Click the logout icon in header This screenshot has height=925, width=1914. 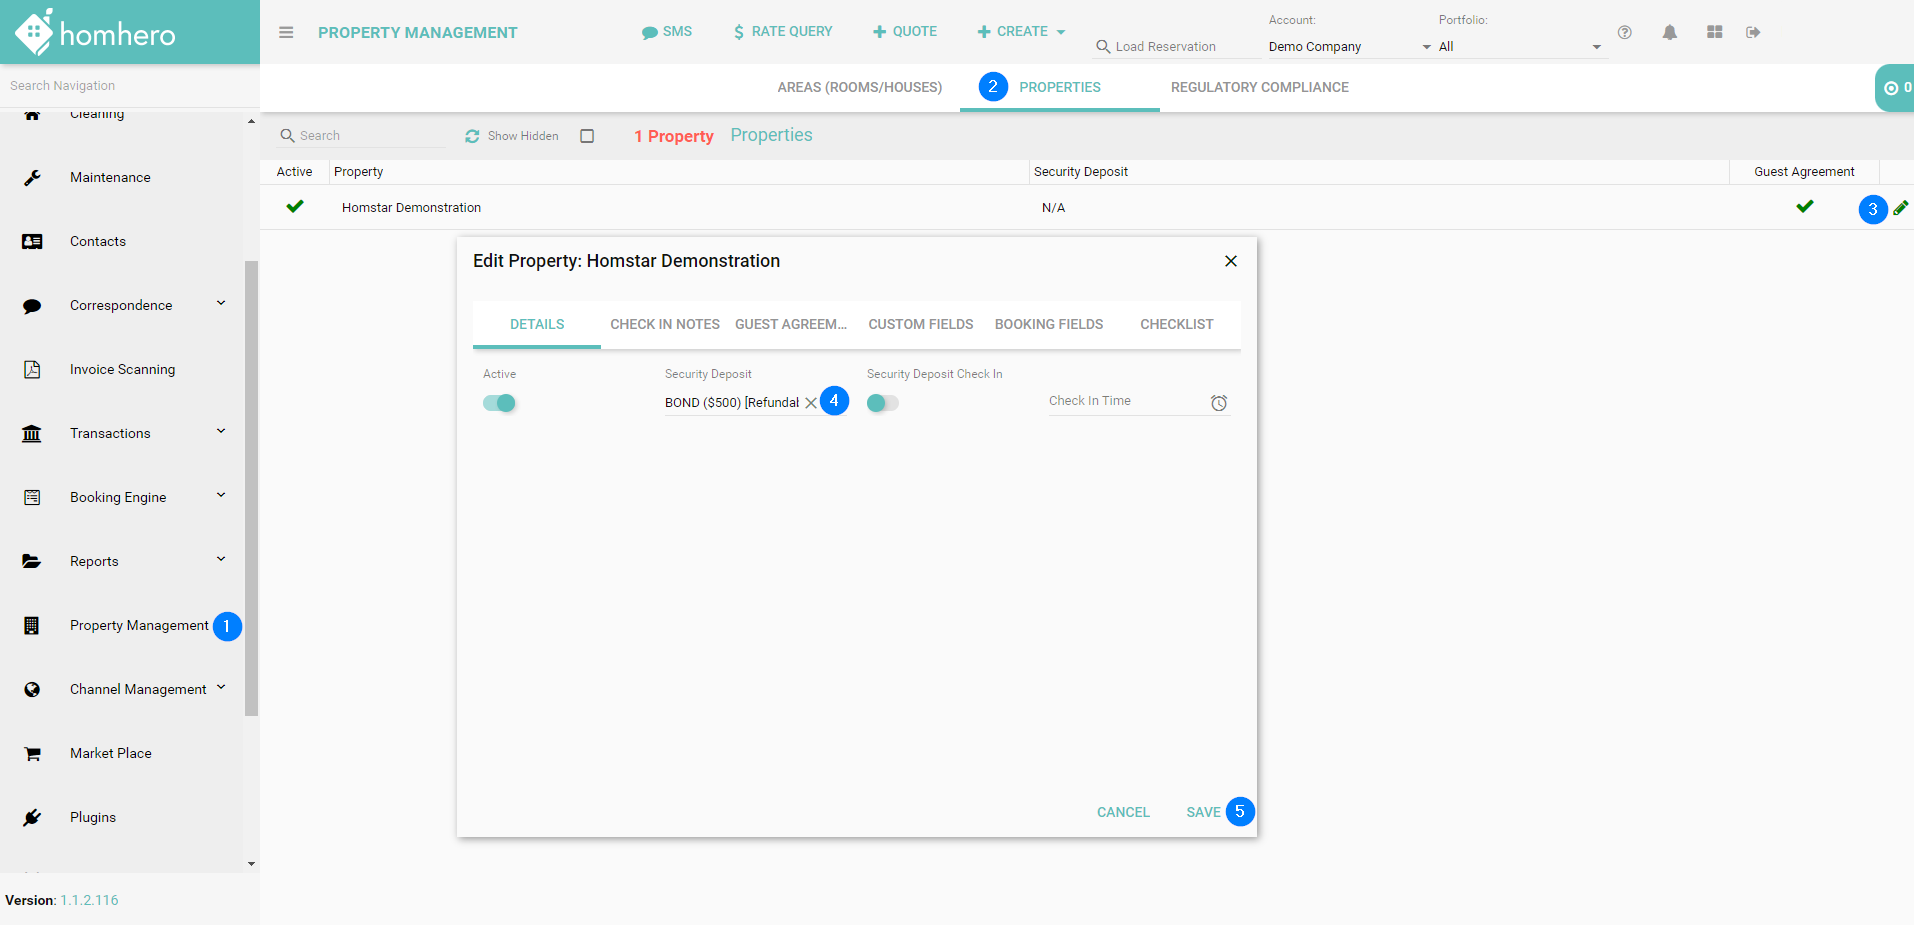click(1753, 32)
